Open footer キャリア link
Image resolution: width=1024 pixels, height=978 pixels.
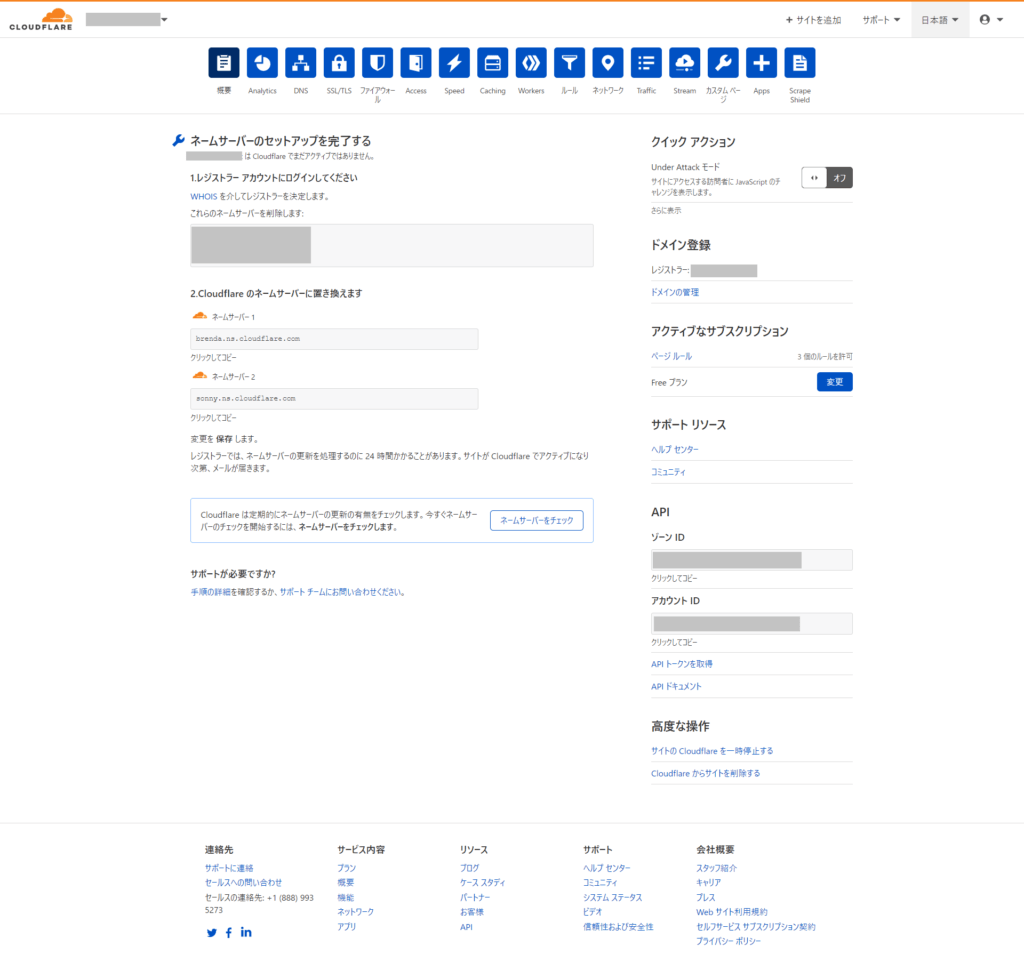(709, 883)
